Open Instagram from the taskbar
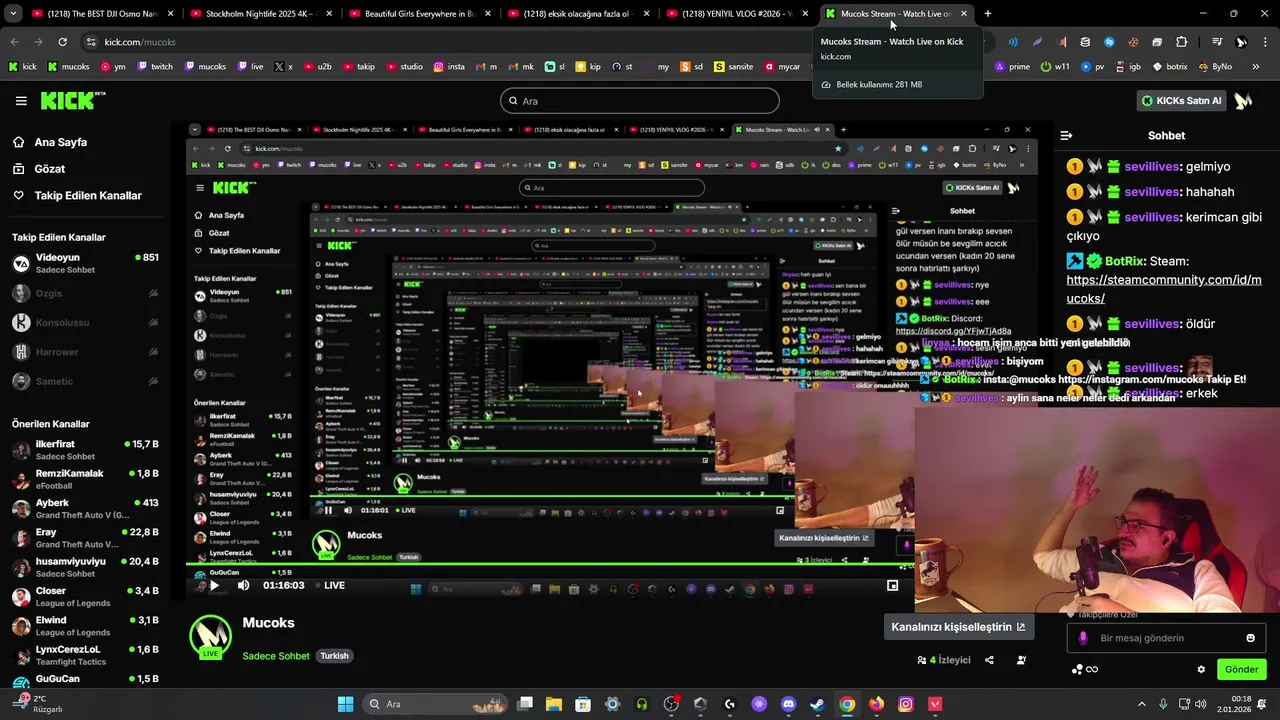This screenshot has width=1280, height=720. point(906,704)
